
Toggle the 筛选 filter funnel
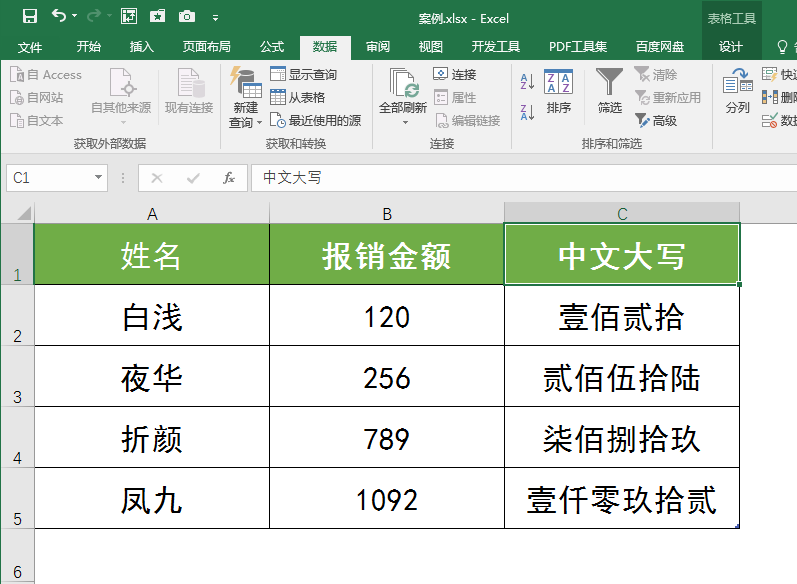click(609, 90)
